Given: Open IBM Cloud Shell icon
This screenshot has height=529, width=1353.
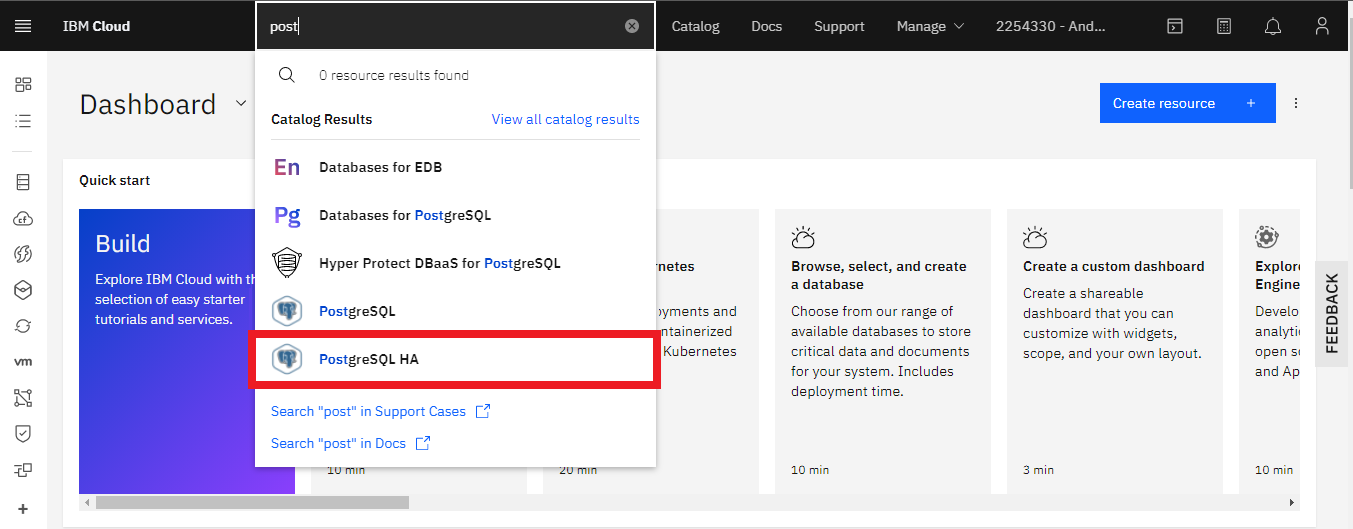Looking at the screenshot, I should coord(1176,26).
